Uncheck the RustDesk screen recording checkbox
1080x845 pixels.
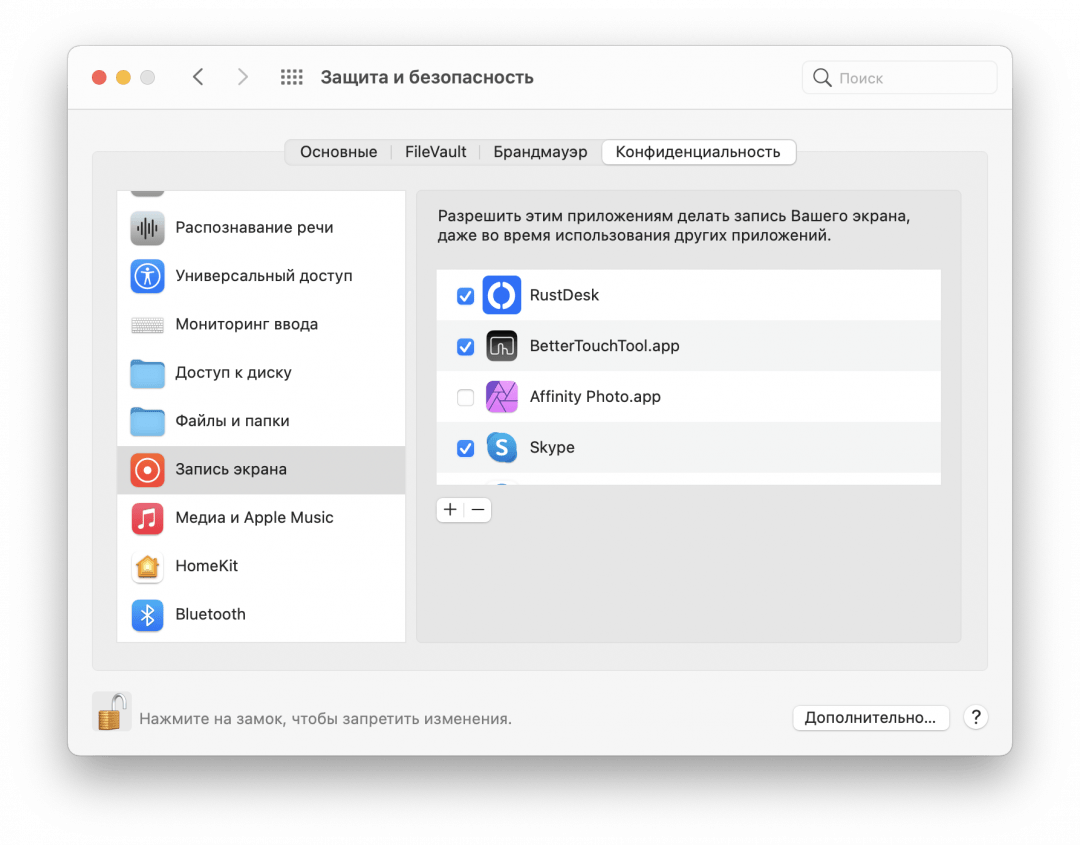465,296
